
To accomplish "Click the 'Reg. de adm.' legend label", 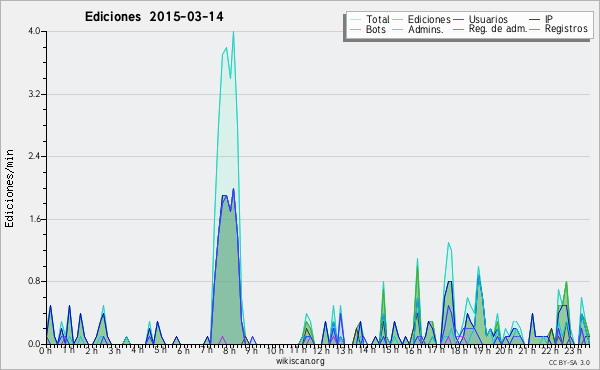I will pos(498,29).
